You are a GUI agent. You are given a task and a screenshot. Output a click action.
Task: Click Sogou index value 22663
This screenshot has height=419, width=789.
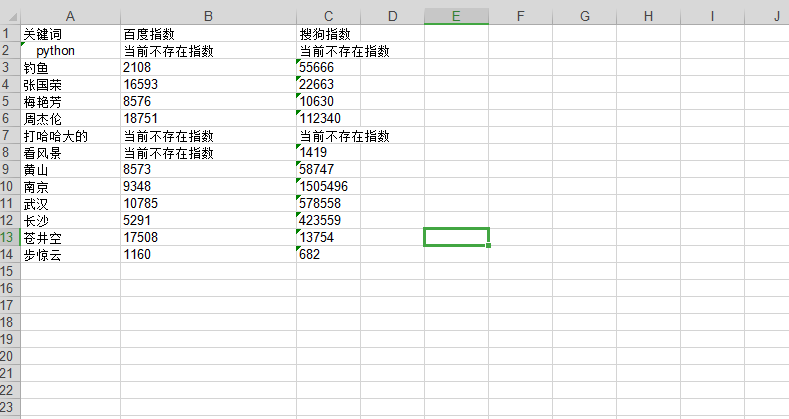coord(329,85)
